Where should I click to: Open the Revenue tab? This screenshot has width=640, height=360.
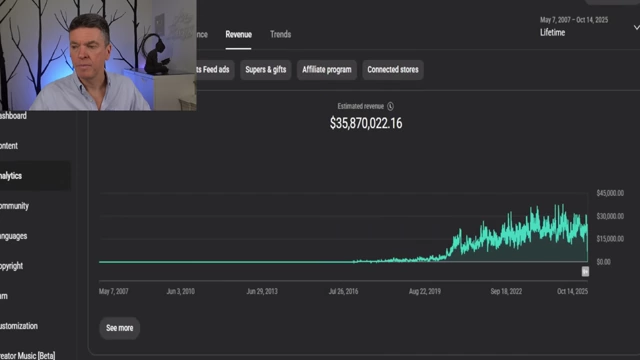point(238,35)
